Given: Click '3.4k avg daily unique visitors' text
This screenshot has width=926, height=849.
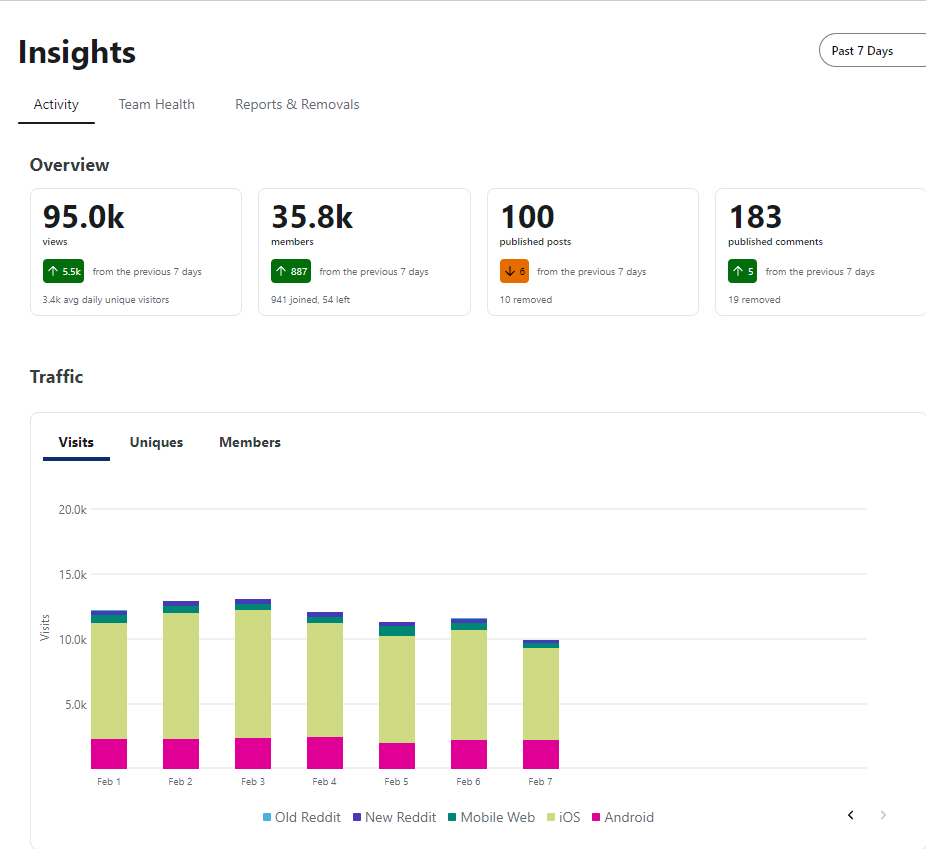Looking at the screenshot, I should (x=106, y=300).
